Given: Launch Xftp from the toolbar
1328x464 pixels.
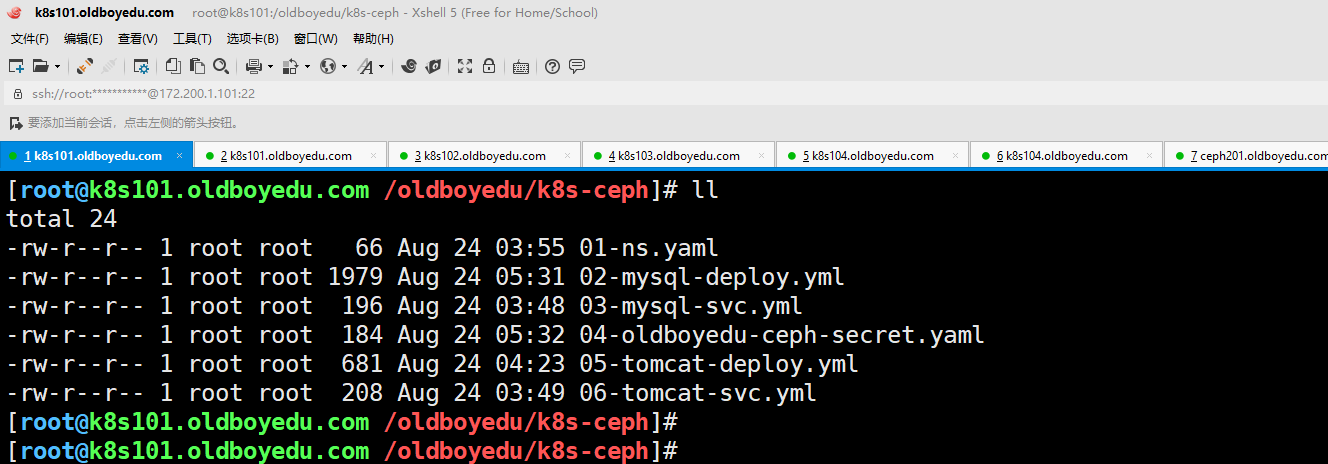Looking at the screenshot, I should [x=433, y=67].
